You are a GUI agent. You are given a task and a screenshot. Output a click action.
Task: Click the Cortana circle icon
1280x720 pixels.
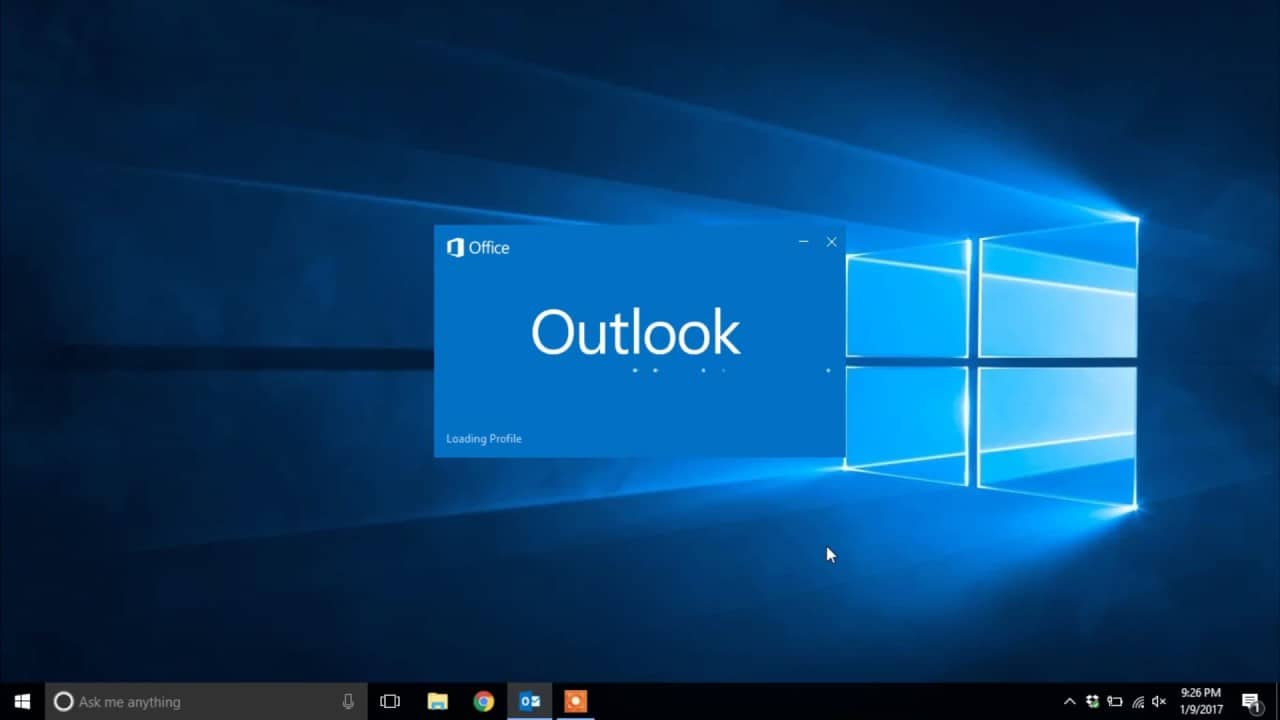[66, 701]
